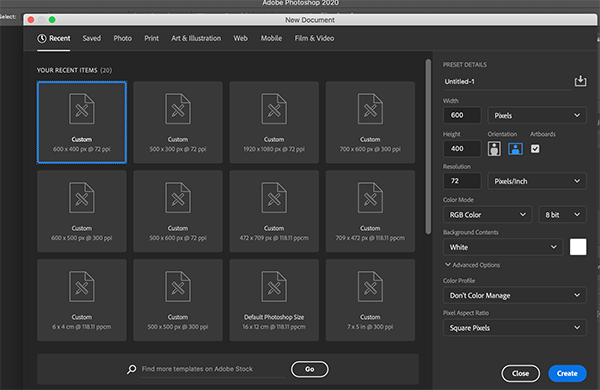Click the Close button
This screenshot has width=600, height=390.
pyautogui.click(x=520, y=373)
